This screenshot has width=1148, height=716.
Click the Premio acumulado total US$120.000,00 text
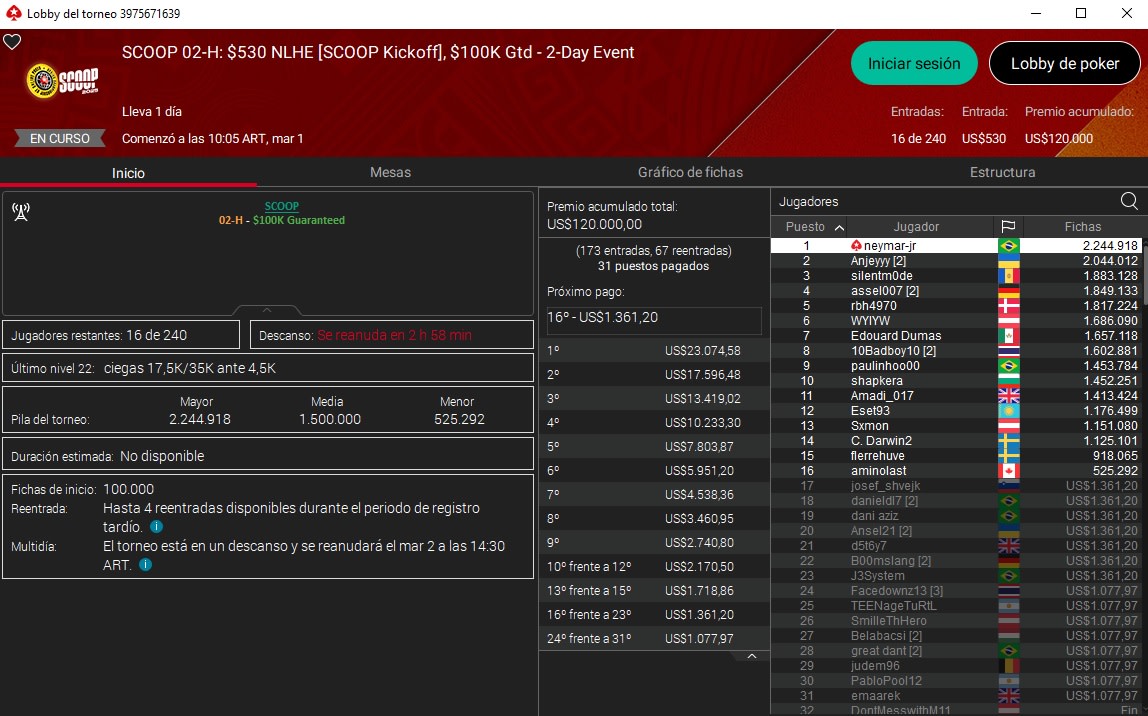[612, 216]
